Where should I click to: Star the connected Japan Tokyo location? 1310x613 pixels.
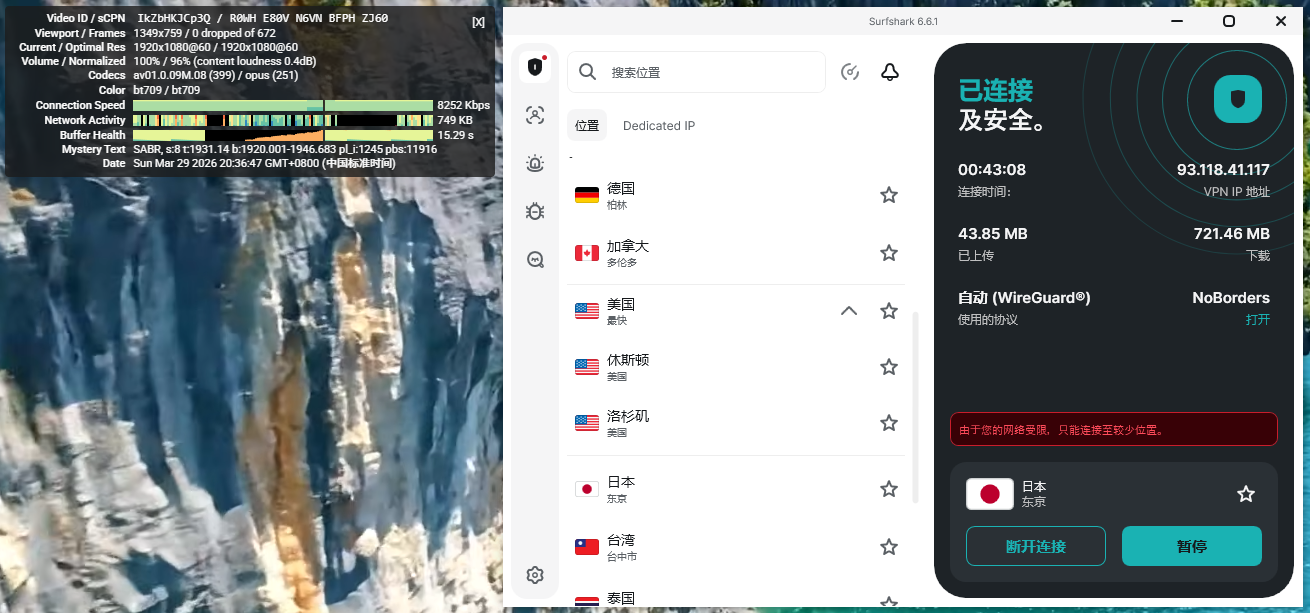(1245, 494)
